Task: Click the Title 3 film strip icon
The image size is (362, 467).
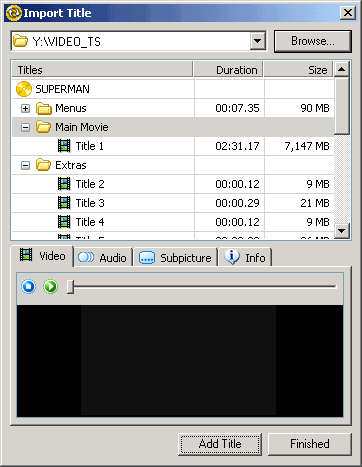Action: pos(64,203)
